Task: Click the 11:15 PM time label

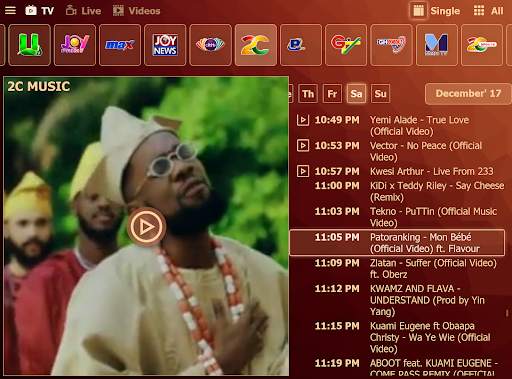Action: [x=337, y=326]
